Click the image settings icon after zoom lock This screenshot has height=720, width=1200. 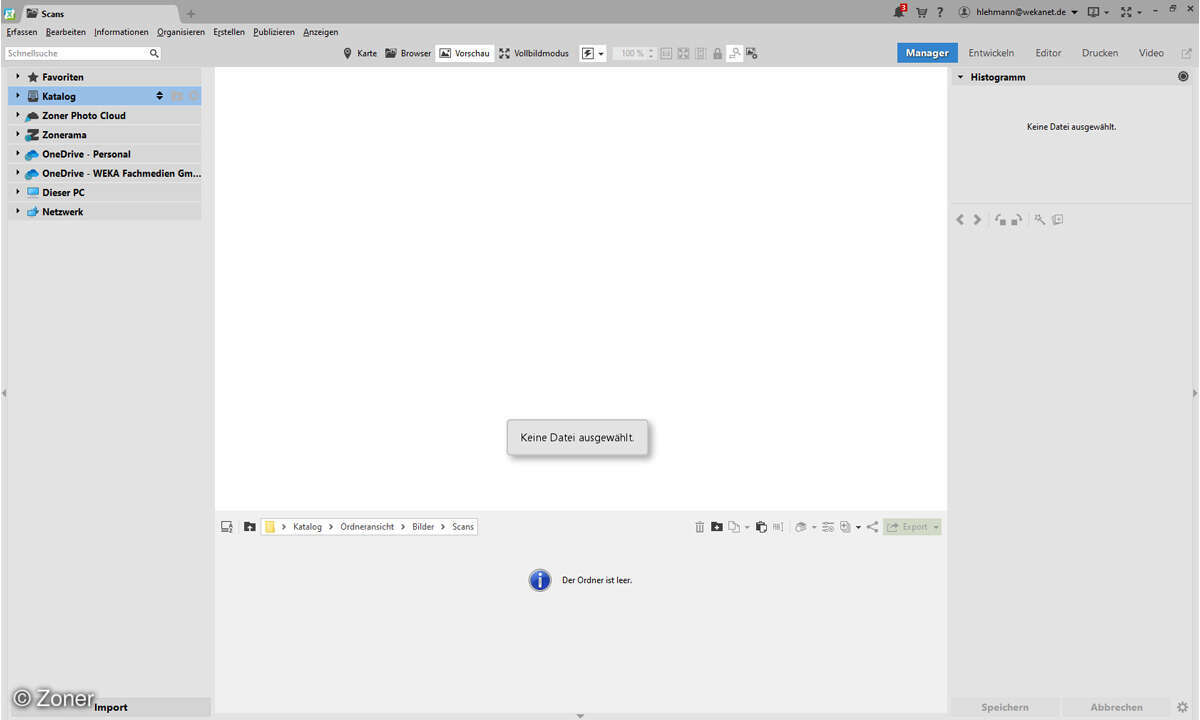tap(751, 53)
